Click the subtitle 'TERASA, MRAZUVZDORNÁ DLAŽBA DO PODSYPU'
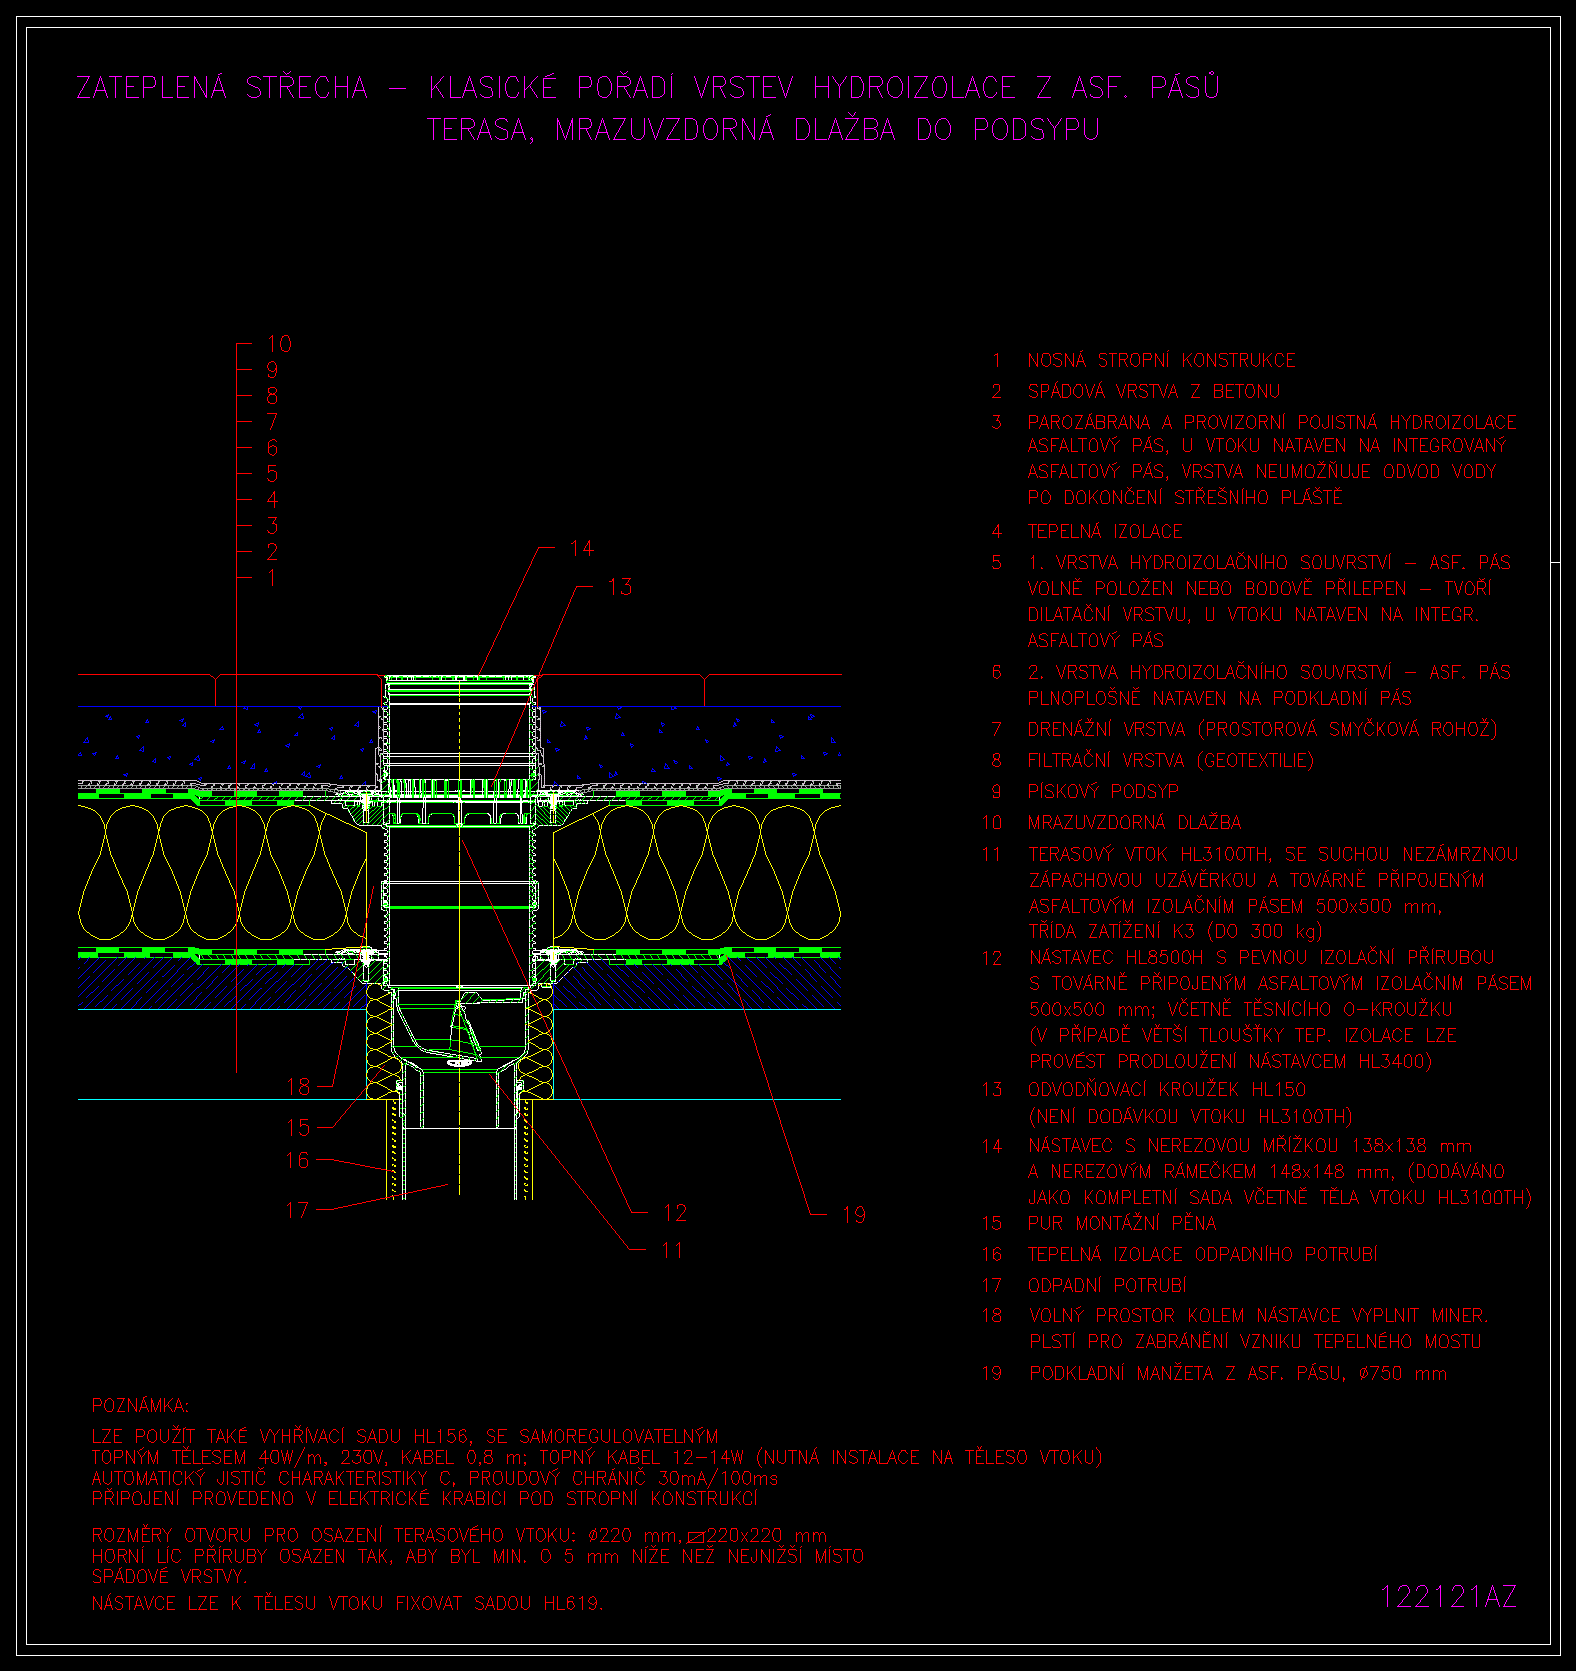1576x1671 pixels. tap(764, 130)
